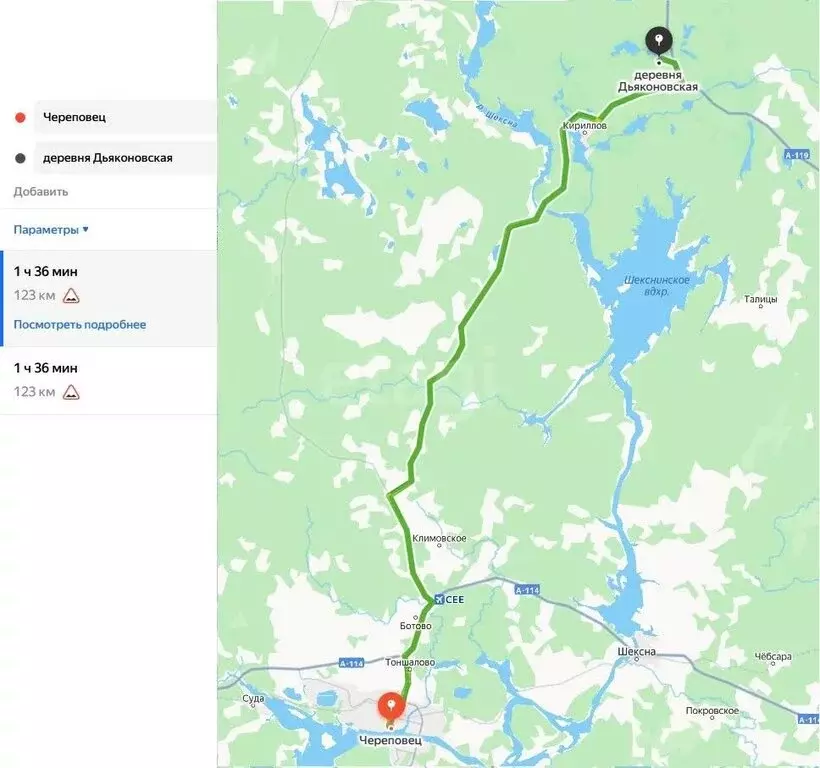The image size is (820, 768).
Task: Click the Шекснинское вдхр. reservoir label
Action: (657, 285)
